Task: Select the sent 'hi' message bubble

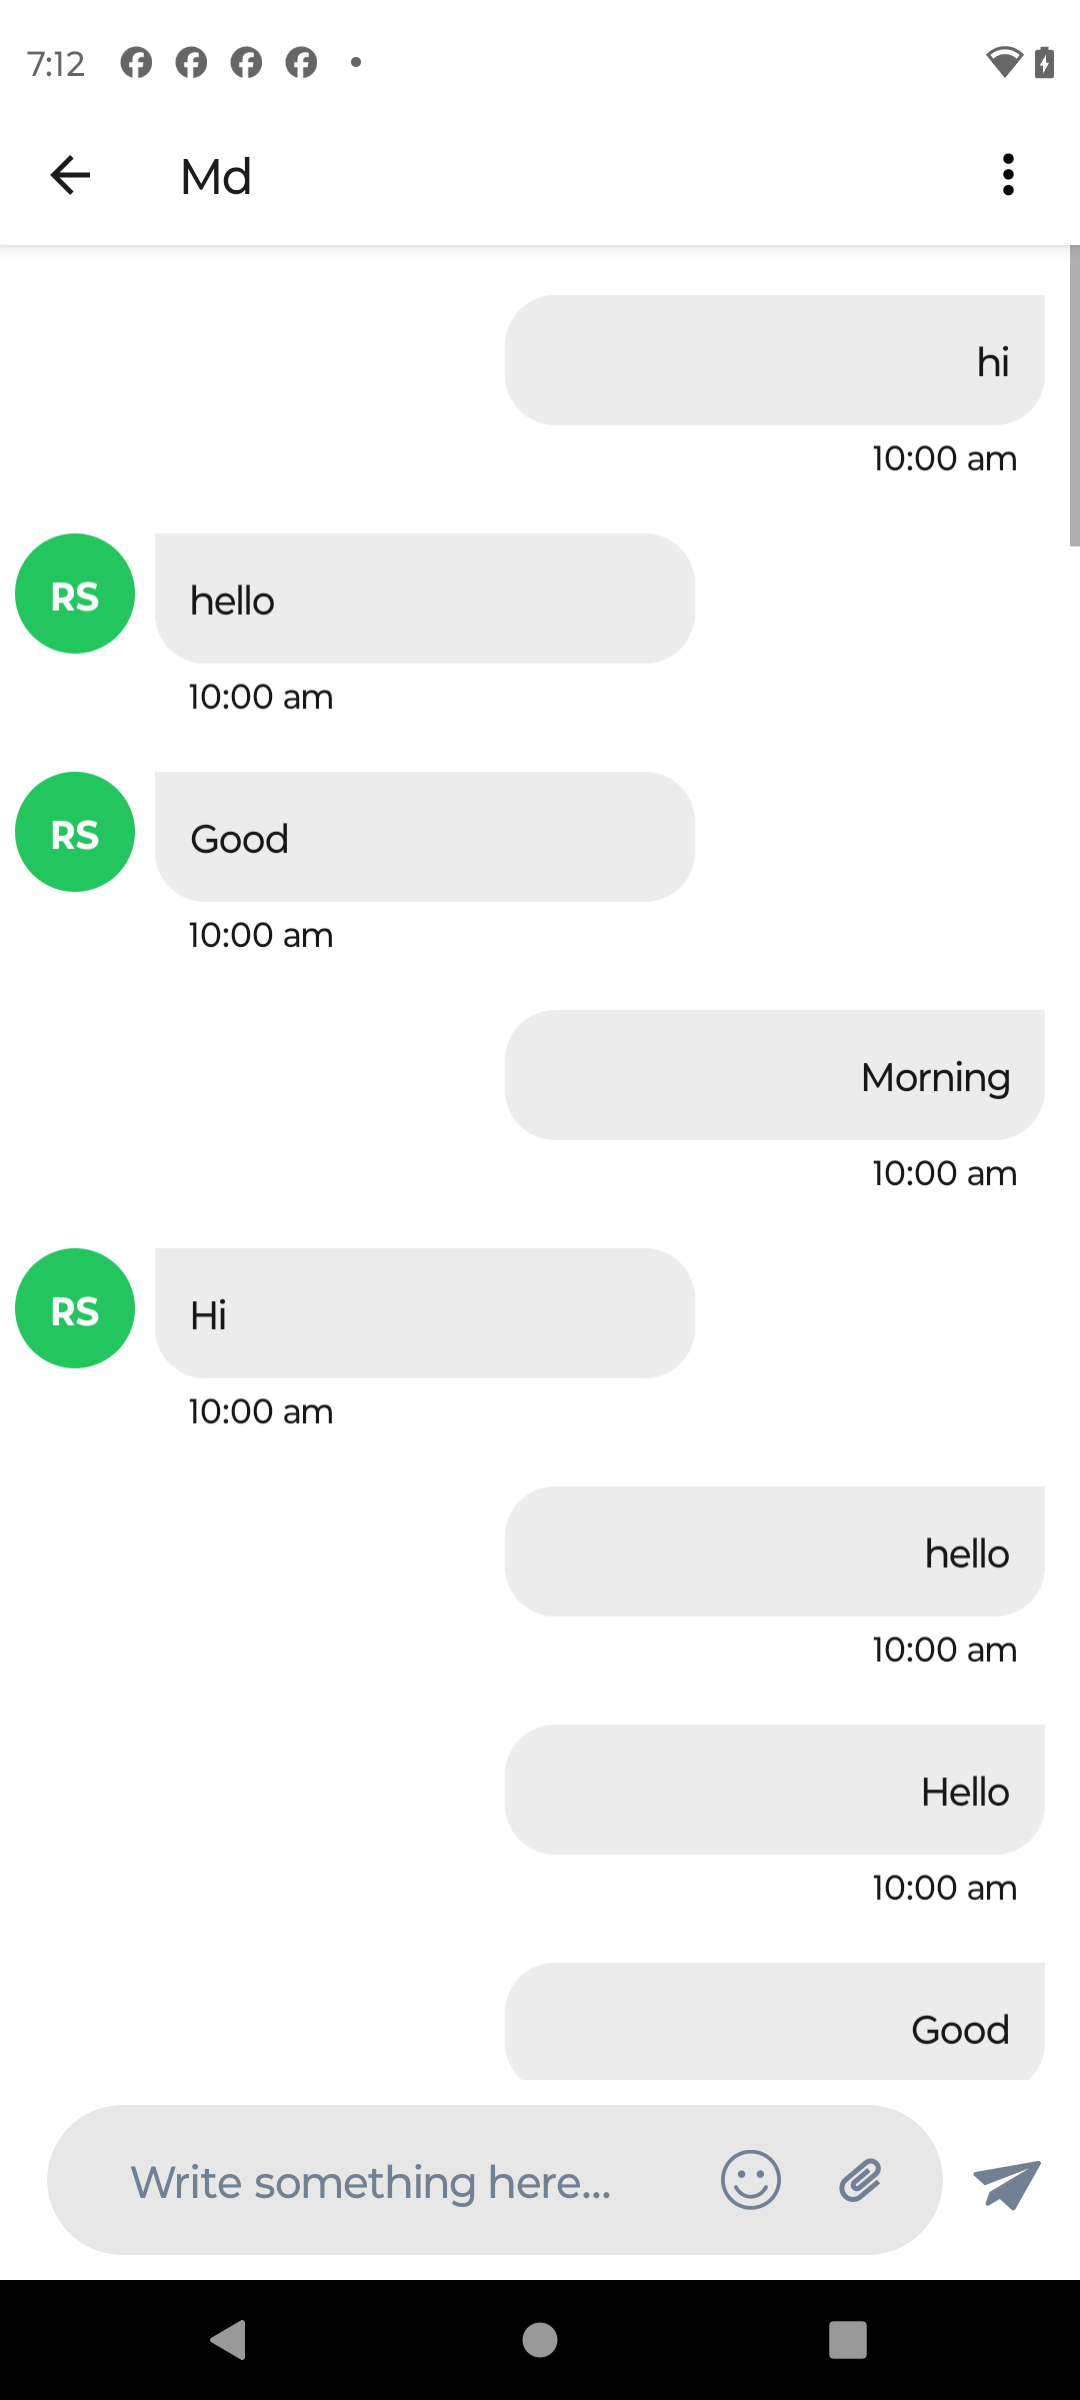Action: [x=775, y=360]
